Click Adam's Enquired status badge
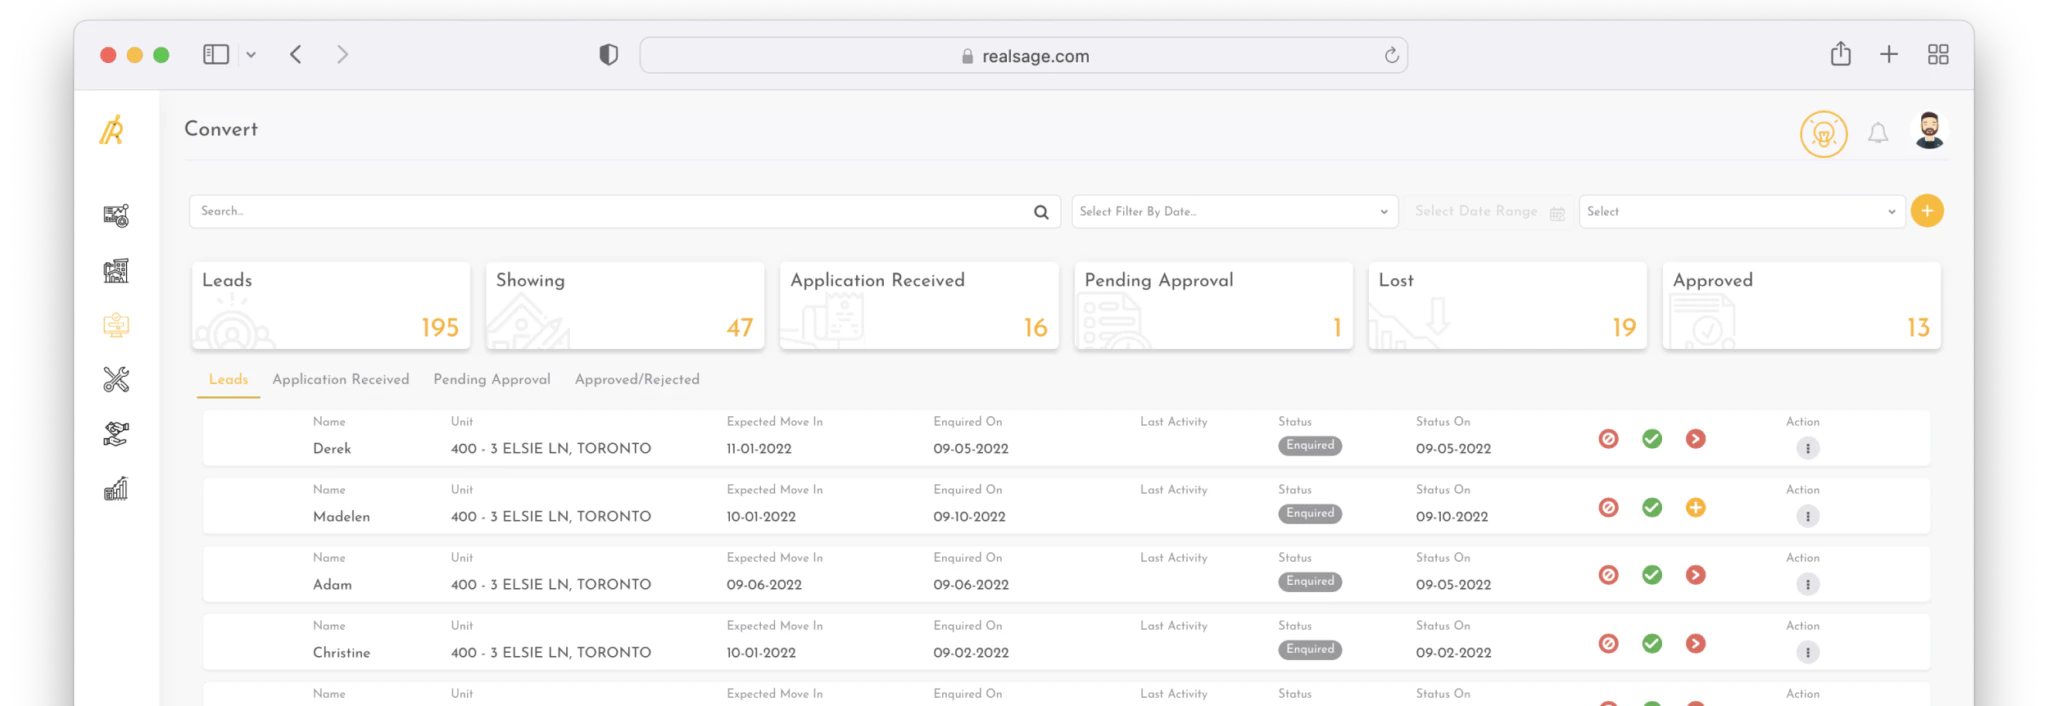Viewport: 2048px width, 706px height. (x=1310, y=581)
